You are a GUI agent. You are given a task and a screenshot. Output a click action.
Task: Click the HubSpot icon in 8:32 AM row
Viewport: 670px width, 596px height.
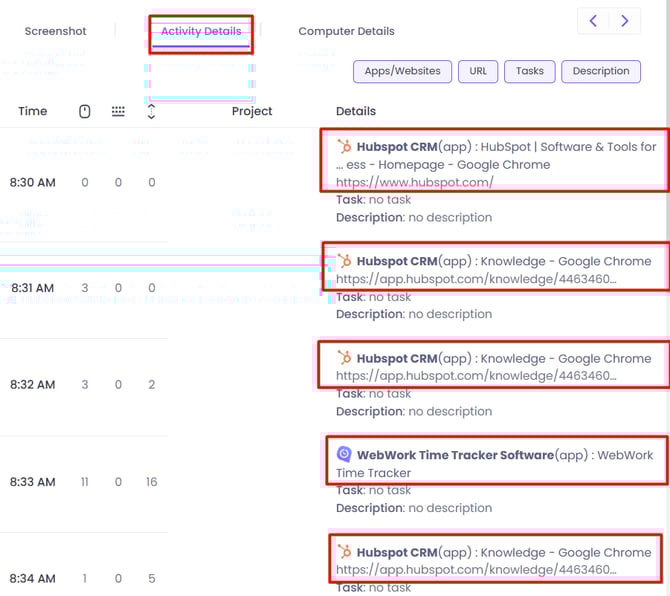tap(344, 358)
